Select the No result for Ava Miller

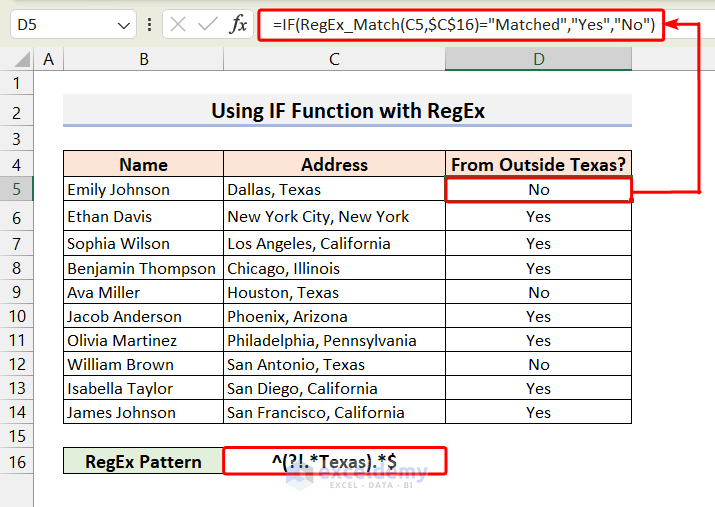(x=539, y=292)
